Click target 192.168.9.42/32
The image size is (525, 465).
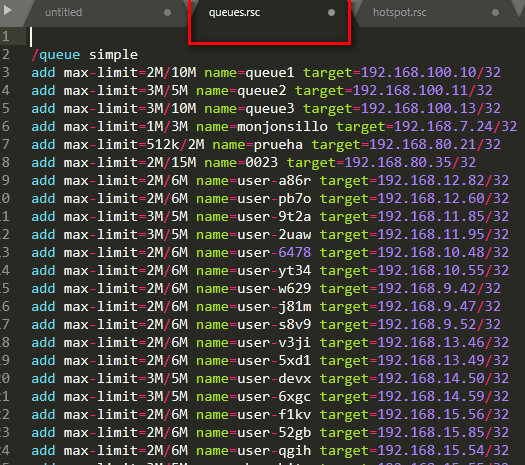[439, 290]
